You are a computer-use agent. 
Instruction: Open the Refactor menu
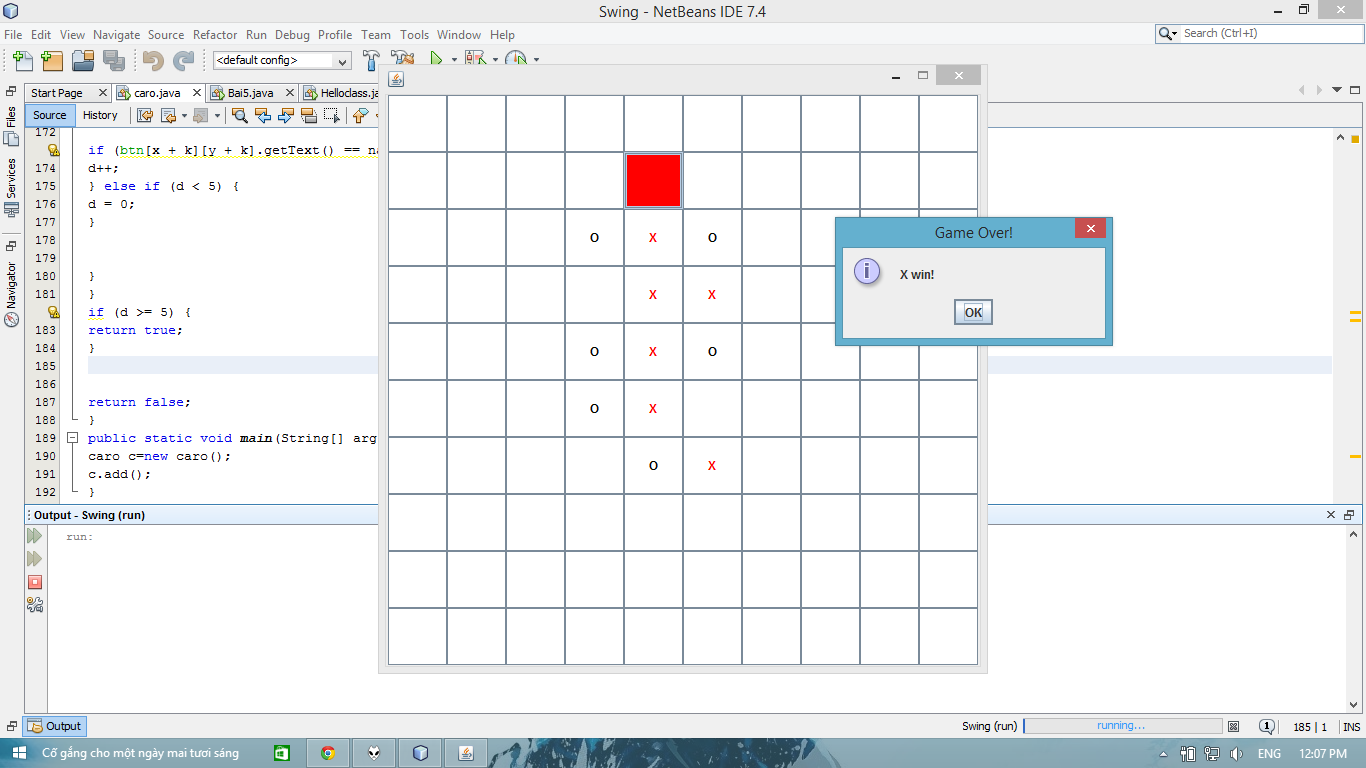[215, 34]
